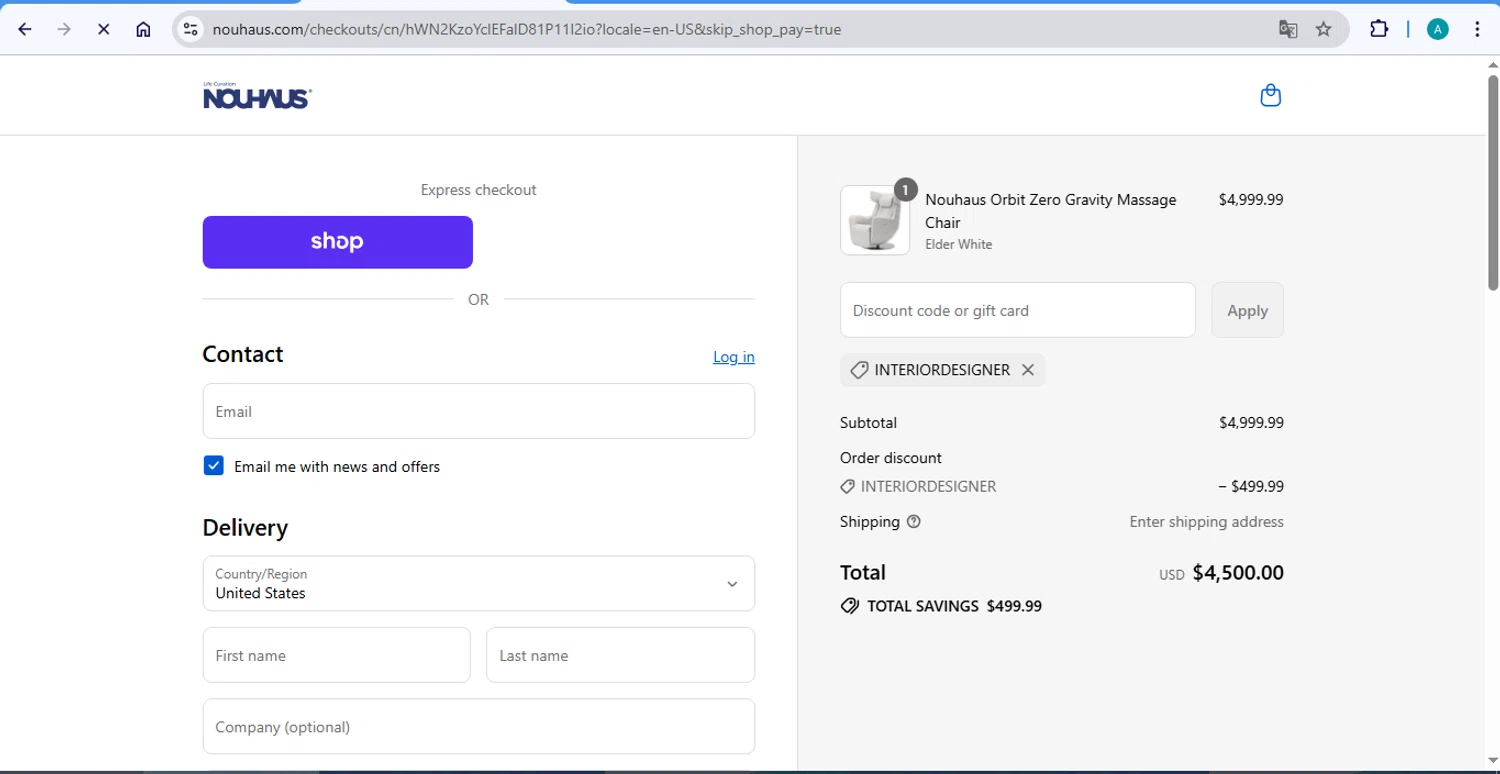Image resolution: width=1500 pixels, height=774 pixels.
Task: Open the Chrome profile avatar
Action: pos(1438,29)
